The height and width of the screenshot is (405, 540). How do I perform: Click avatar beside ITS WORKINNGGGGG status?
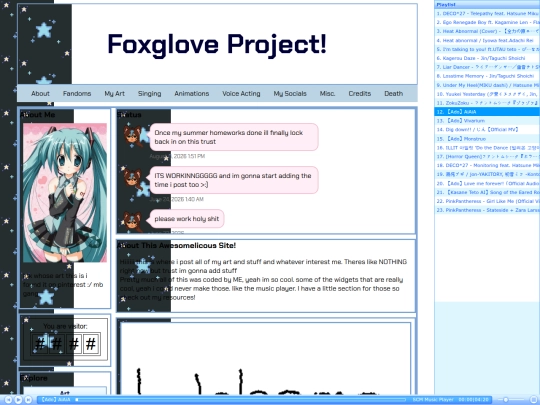point(133,179)
